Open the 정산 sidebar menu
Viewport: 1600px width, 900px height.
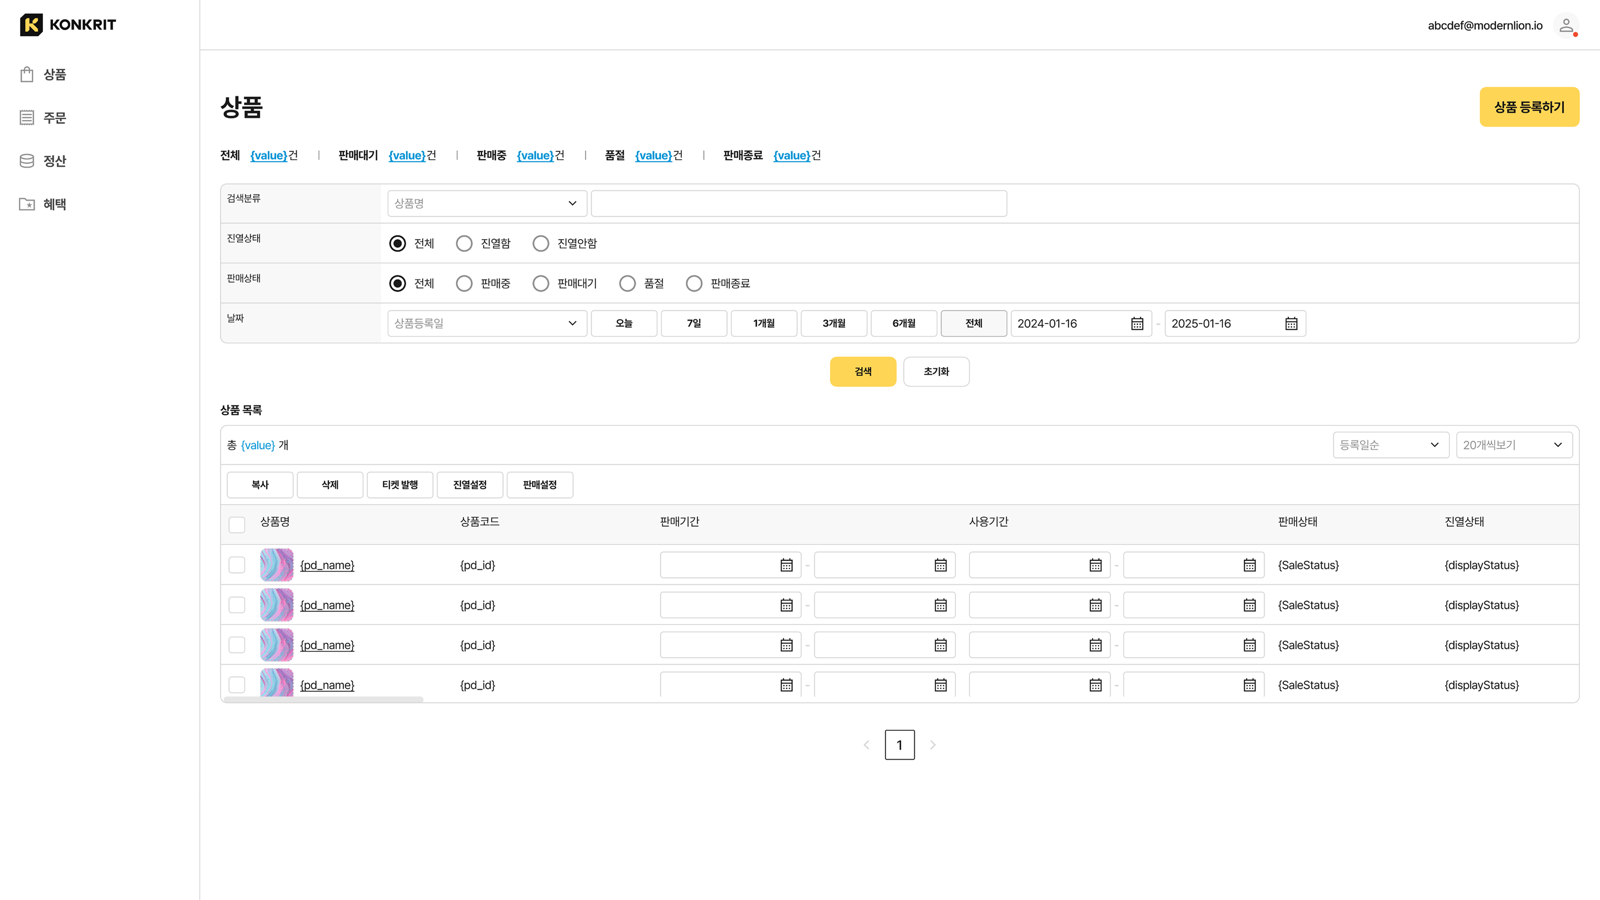click(43, 161)
